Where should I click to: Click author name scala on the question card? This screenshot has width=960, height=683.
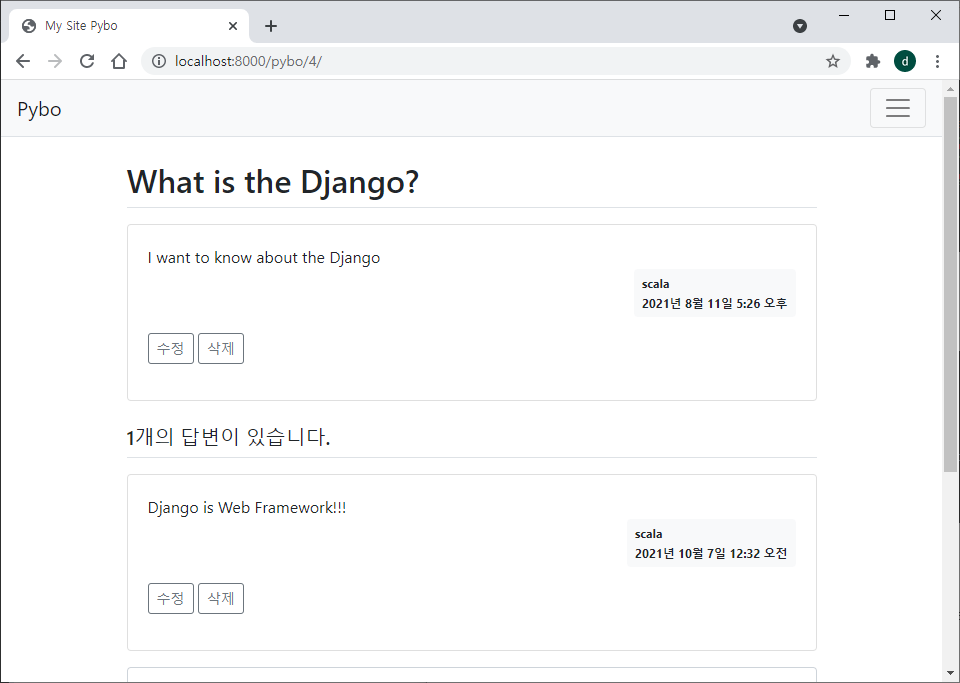[x=655, y=284]
